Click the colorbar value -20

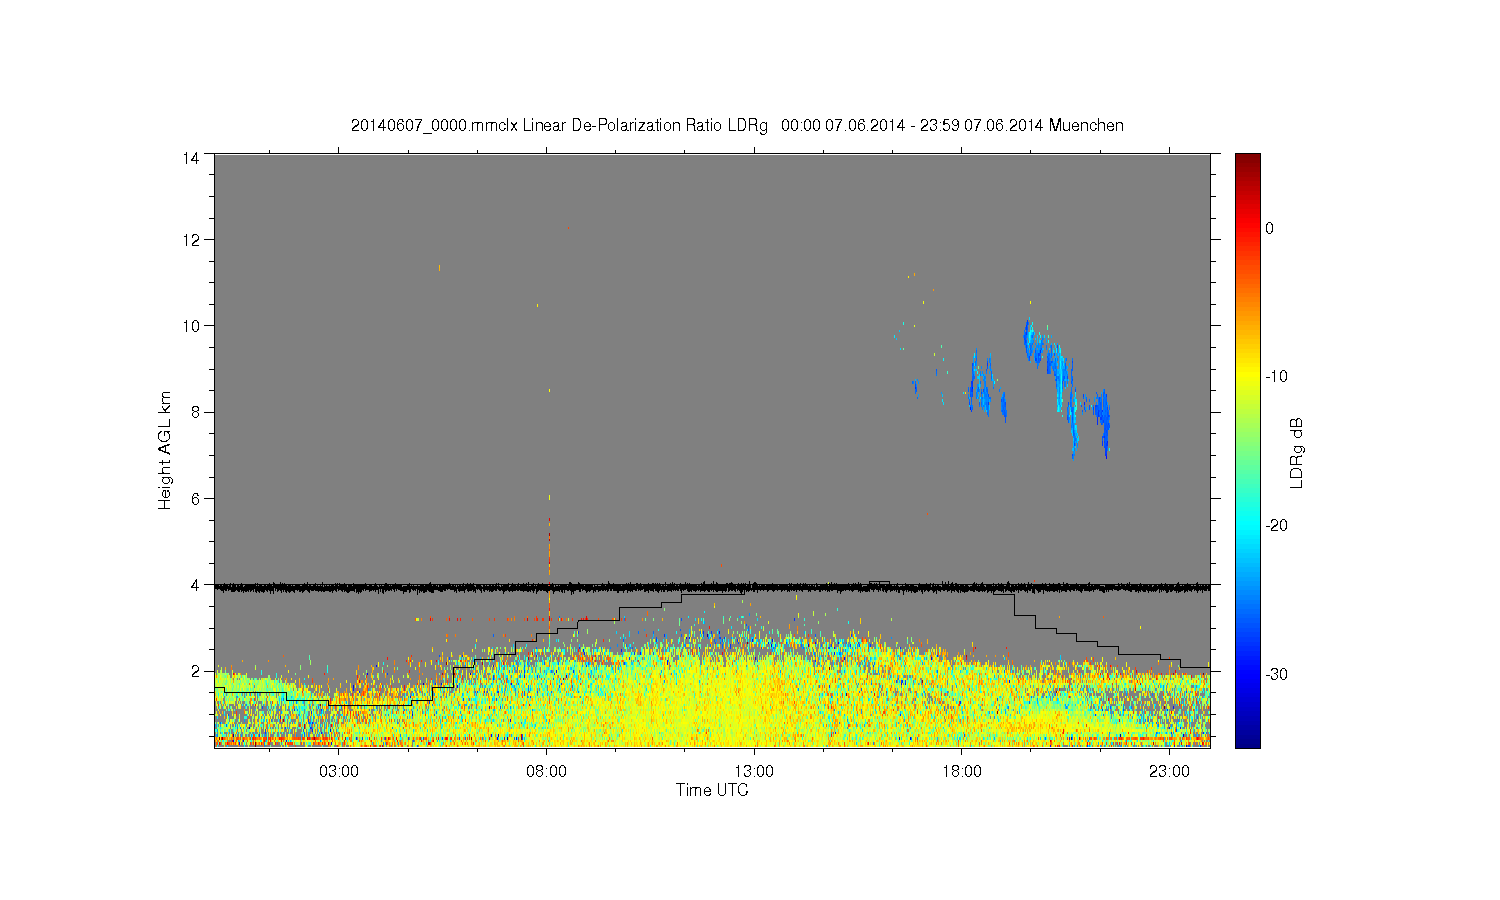coord(1276,526)
